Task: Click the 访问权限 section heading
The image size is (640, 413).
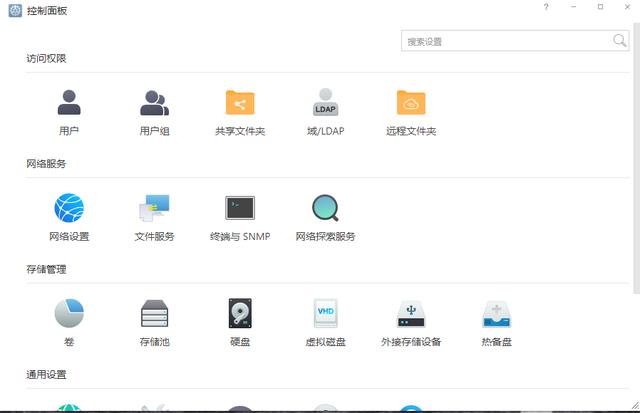Action: 46,58
